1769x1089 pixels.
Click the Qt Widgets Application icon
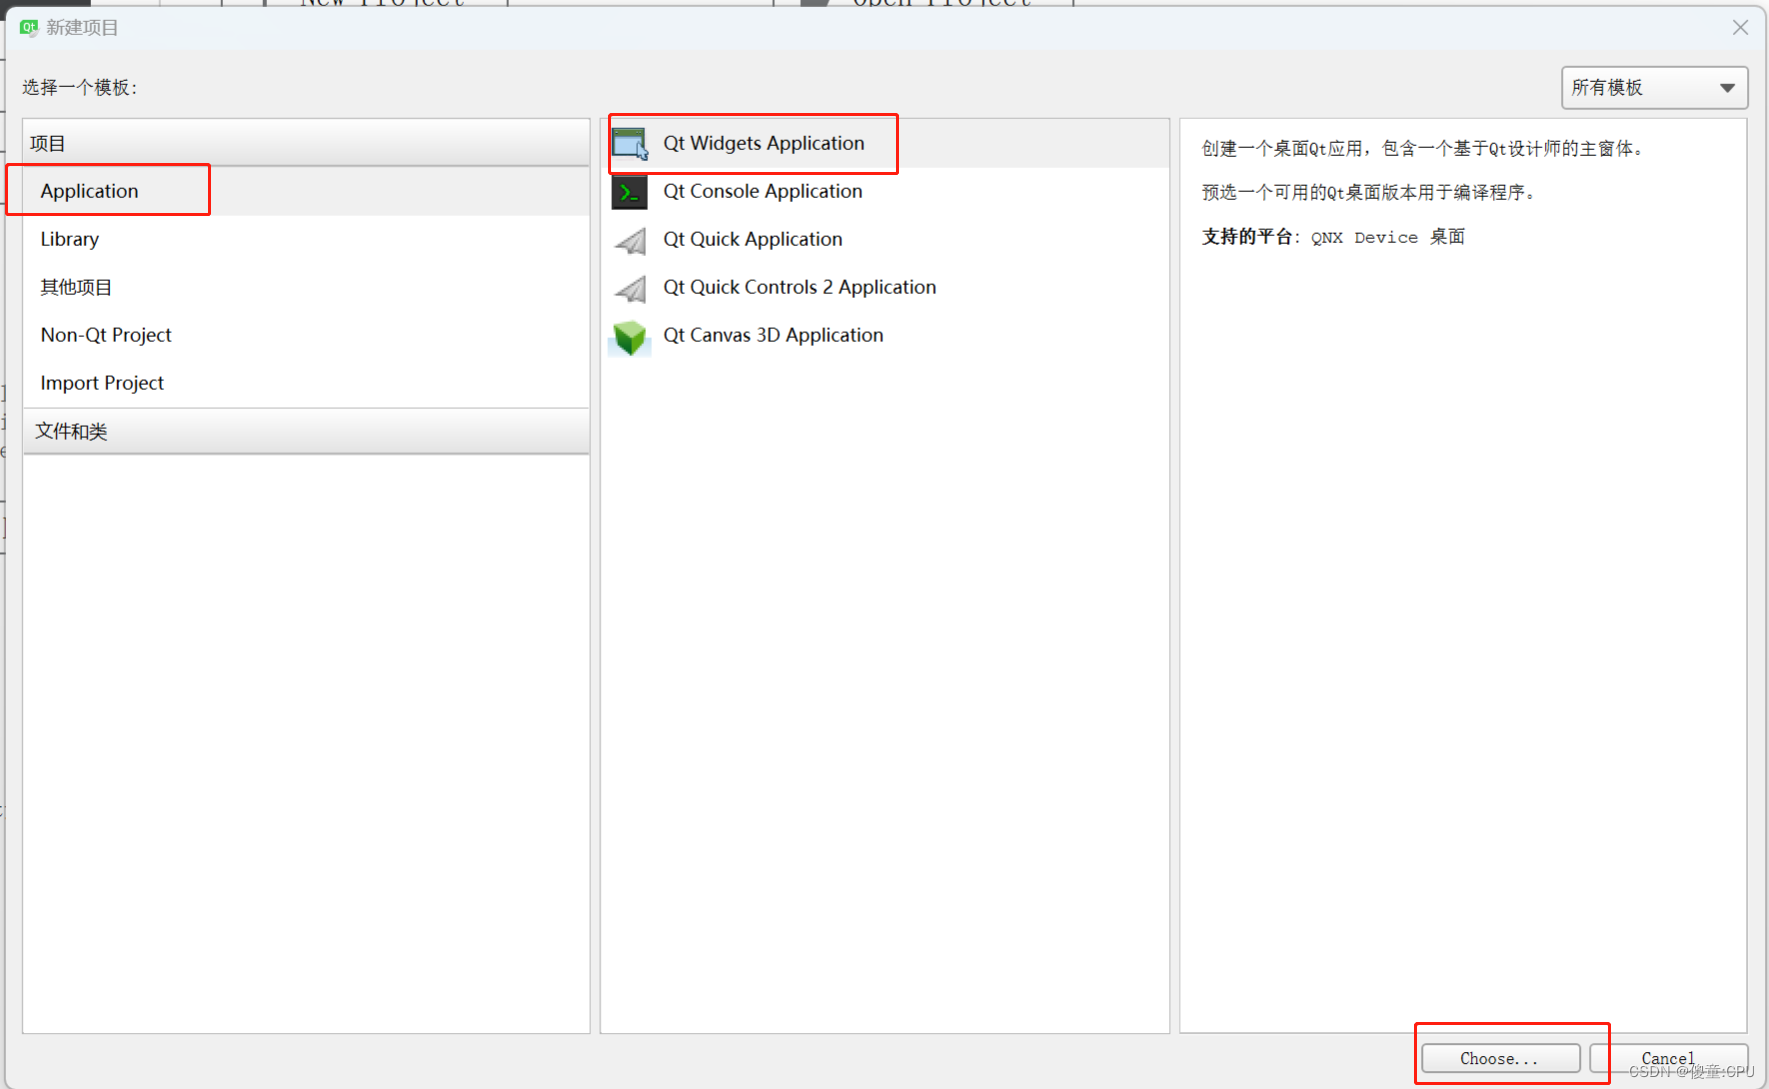coord(630,143)
